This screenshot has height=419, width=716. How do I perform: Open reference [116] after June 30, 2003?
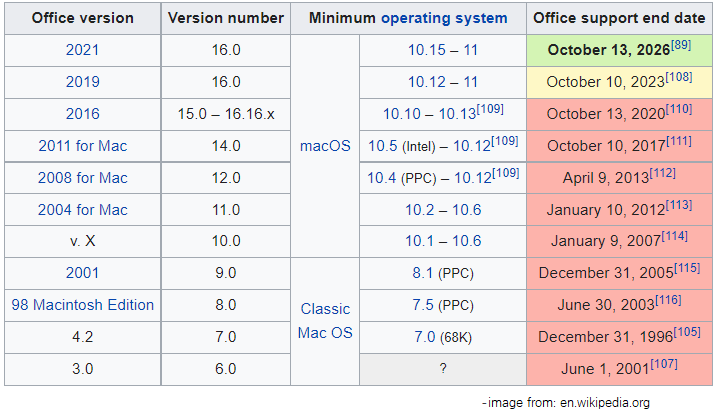tap(669, 300)
